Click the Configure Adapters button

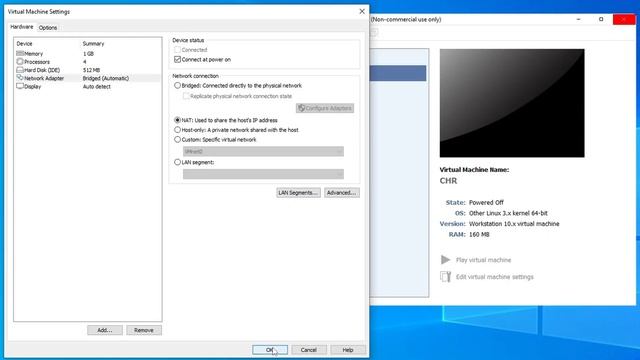click(x=325, y=108)
